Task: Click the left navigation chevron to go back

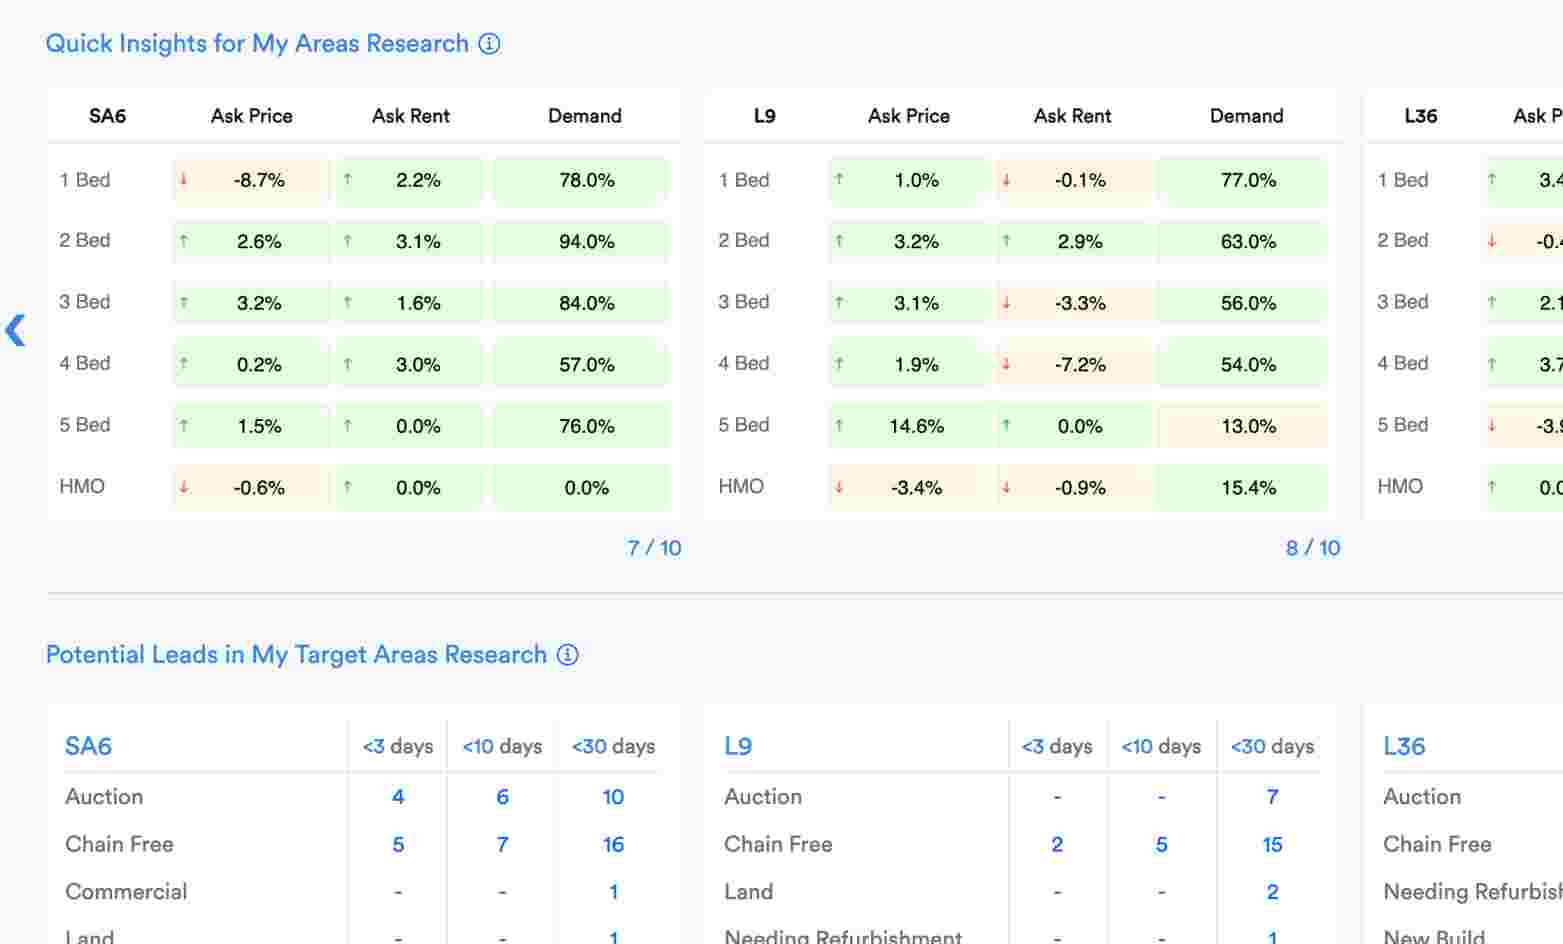Action: [15, 330]
